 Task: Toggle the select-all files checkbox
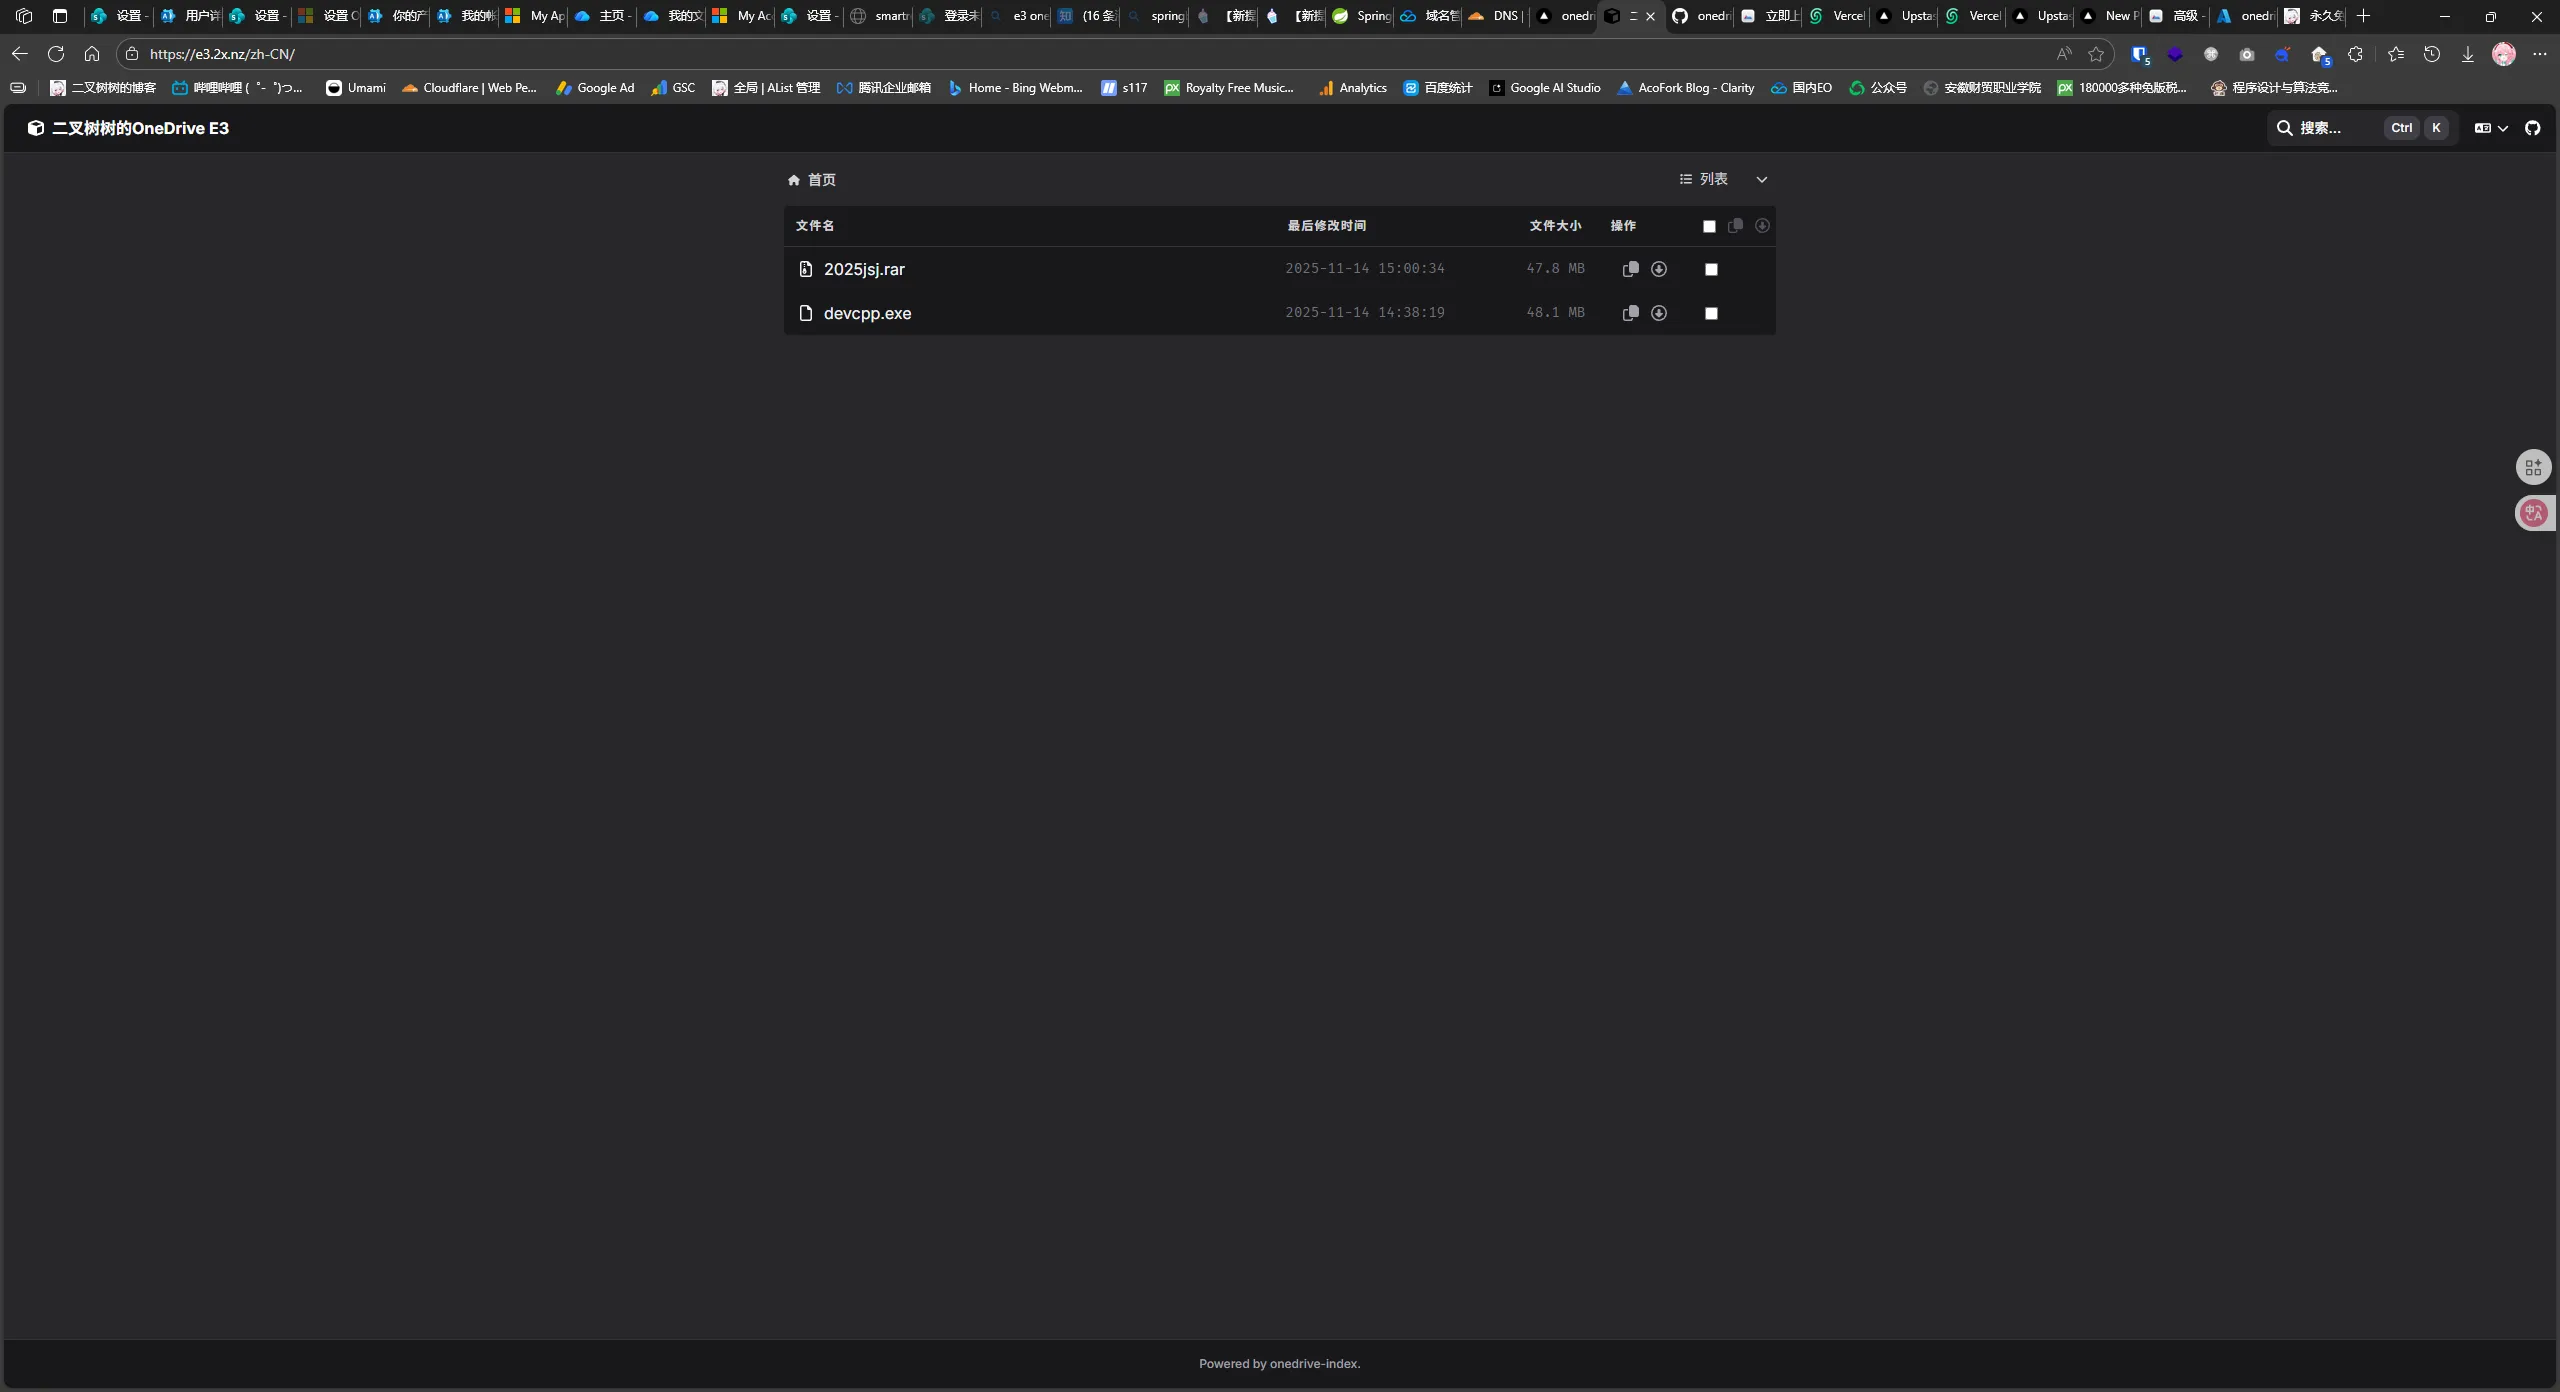click(1709, 226)
